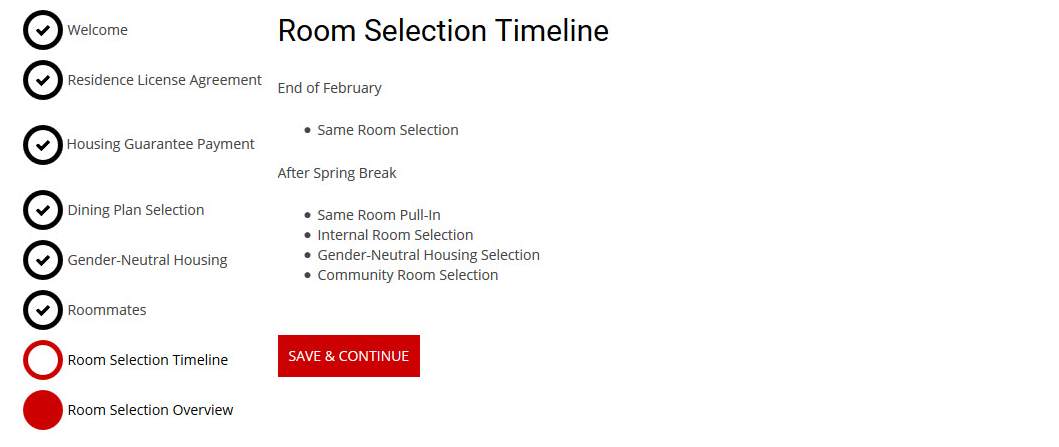
Task: Open the Roommates step label
Action: pyautogui.click(x=106, y=310)
